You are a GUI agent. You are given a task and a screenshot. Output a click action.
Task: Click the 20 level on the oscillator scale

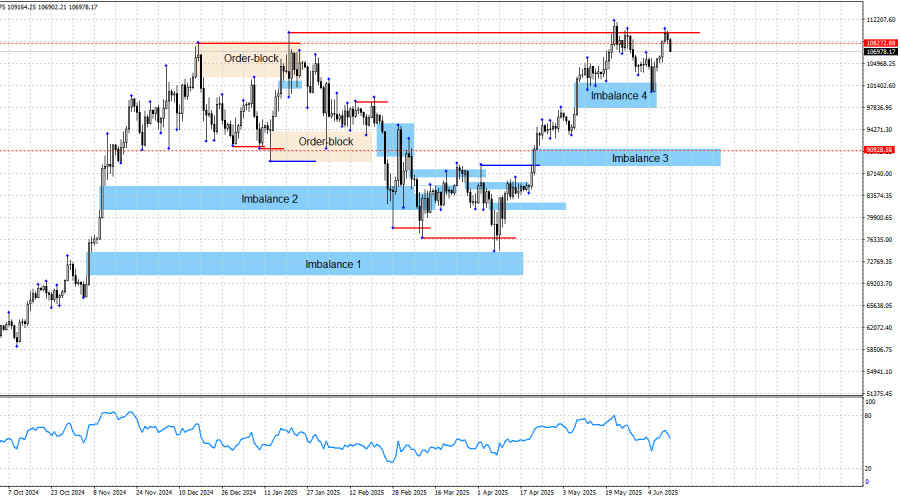tap(868, 469)
